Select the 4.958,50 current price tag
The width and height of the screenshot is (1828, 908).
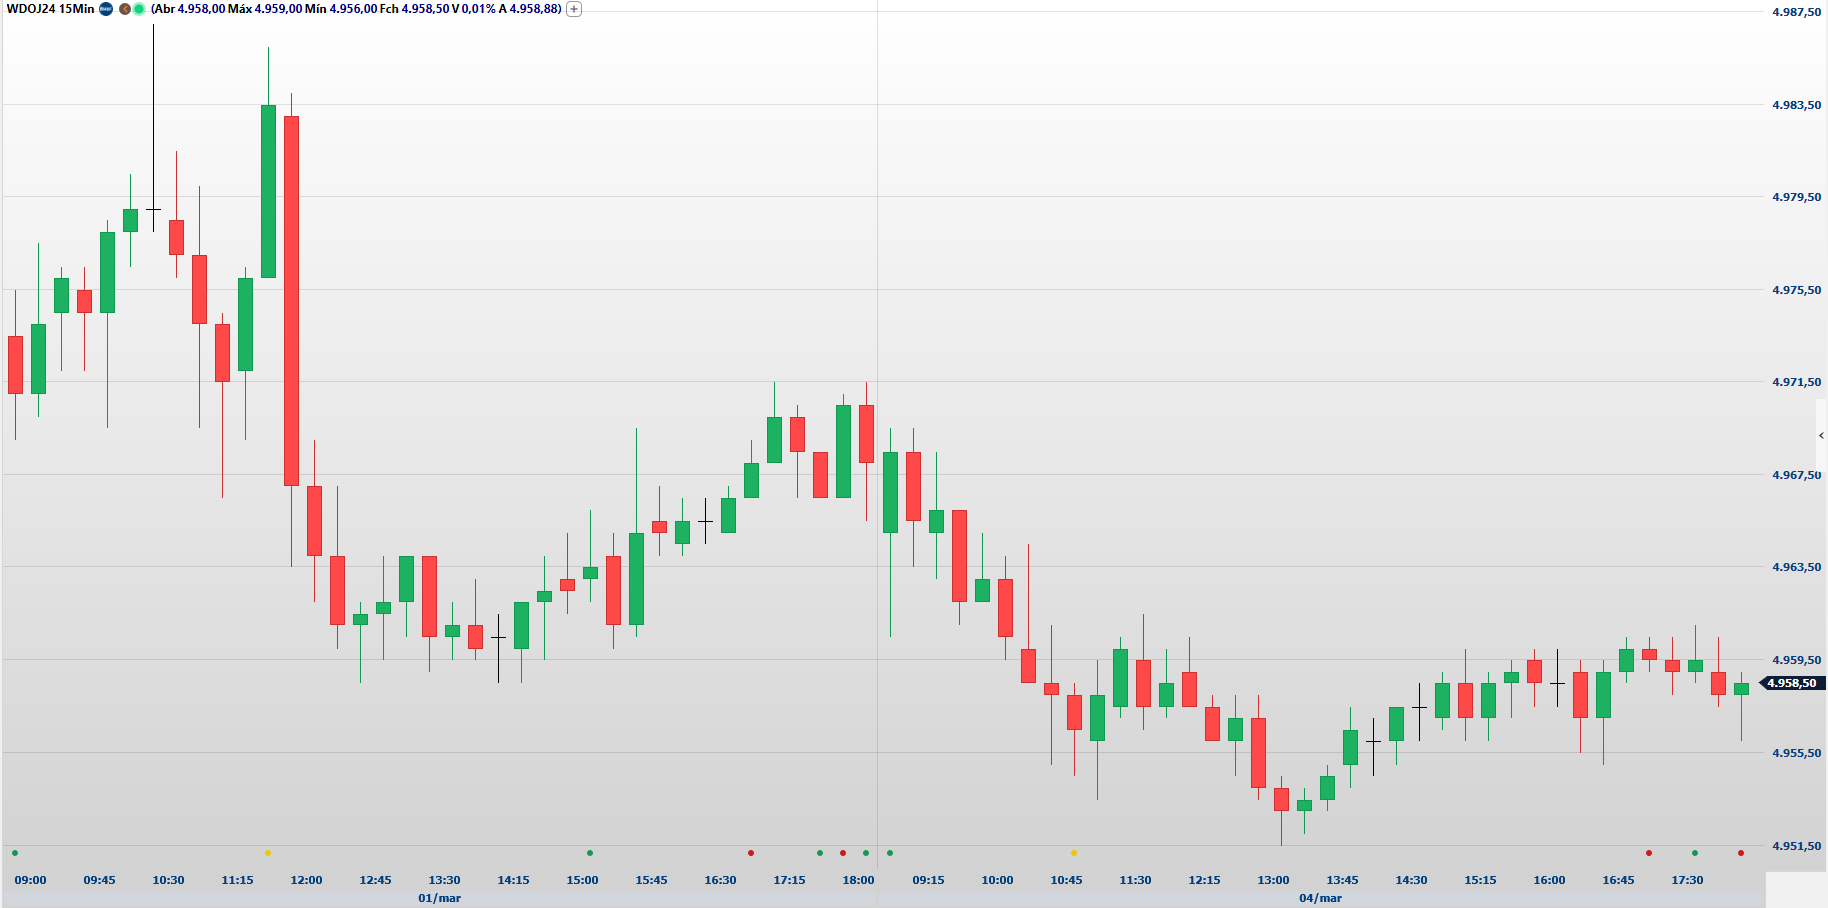point(1791,684)
